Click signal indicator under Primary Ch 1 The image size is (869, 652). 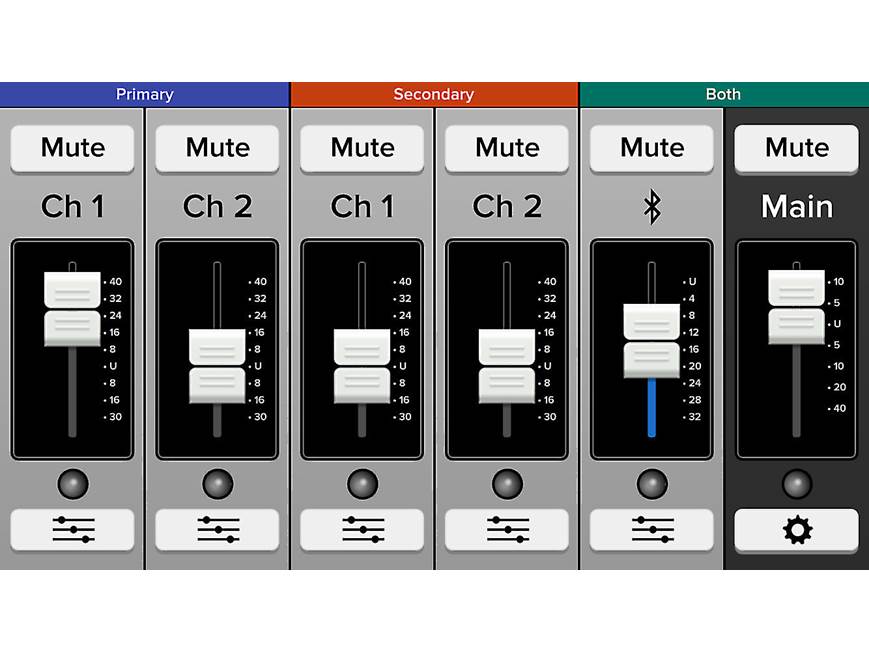click(x=73, y=484)
